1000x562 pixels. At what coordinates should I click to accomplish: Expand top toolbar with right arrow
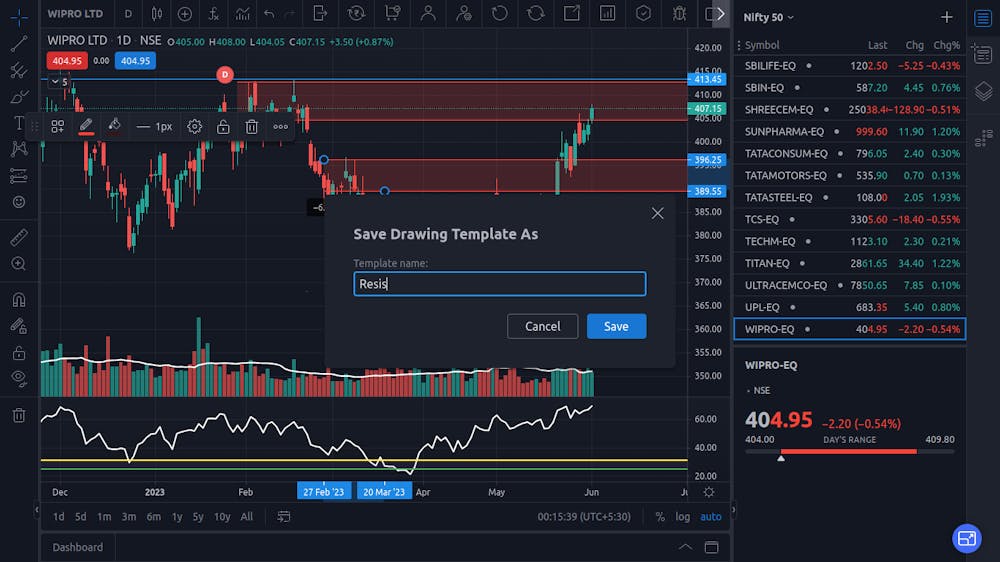coord(721,13)
